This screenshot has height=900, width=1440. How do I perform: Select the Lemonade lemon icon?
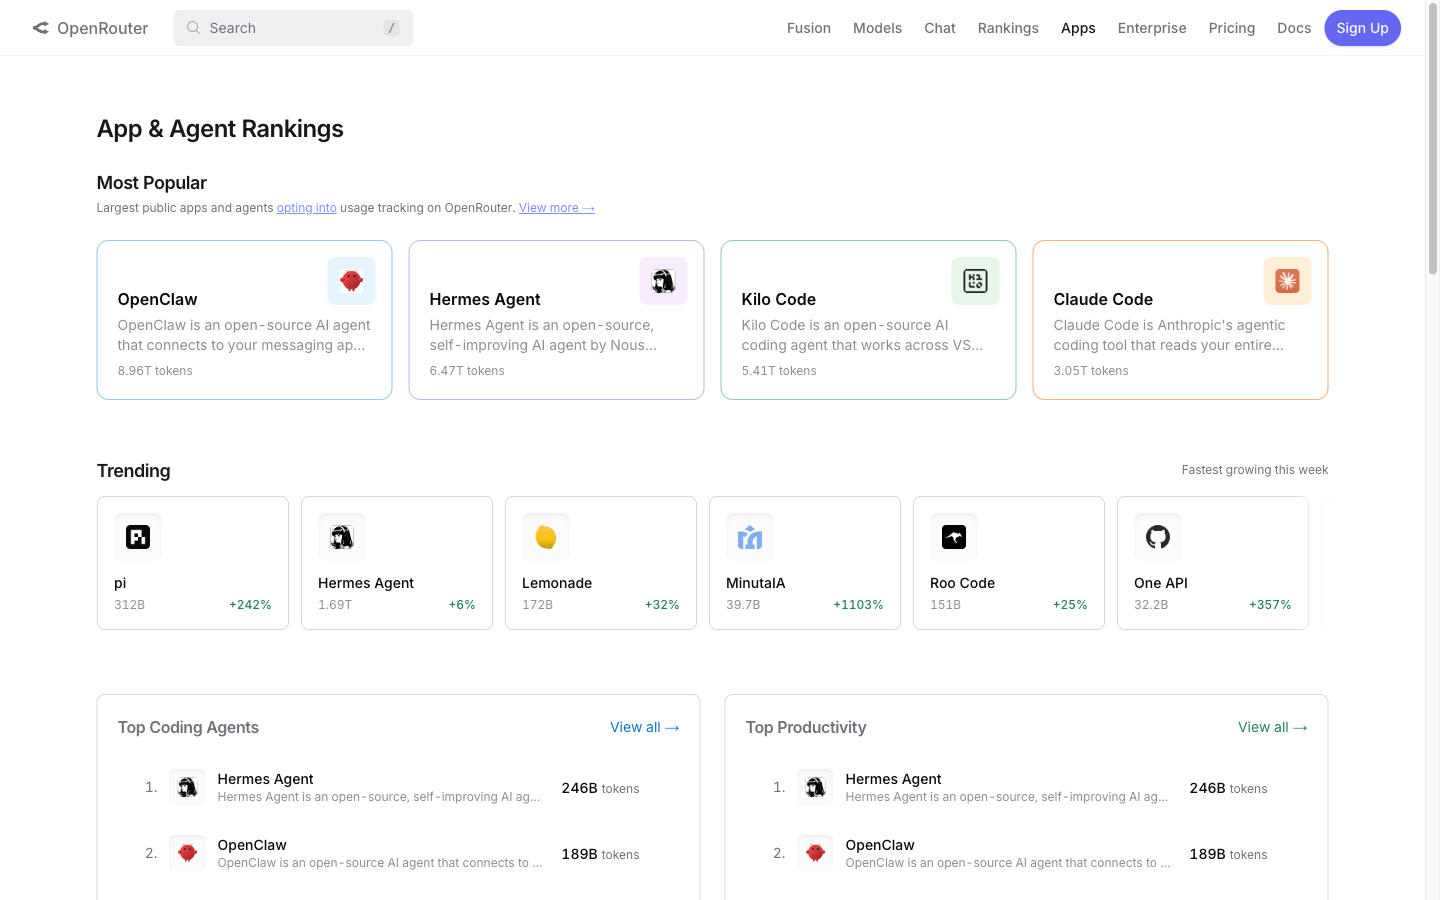click(x=546, y=537)
